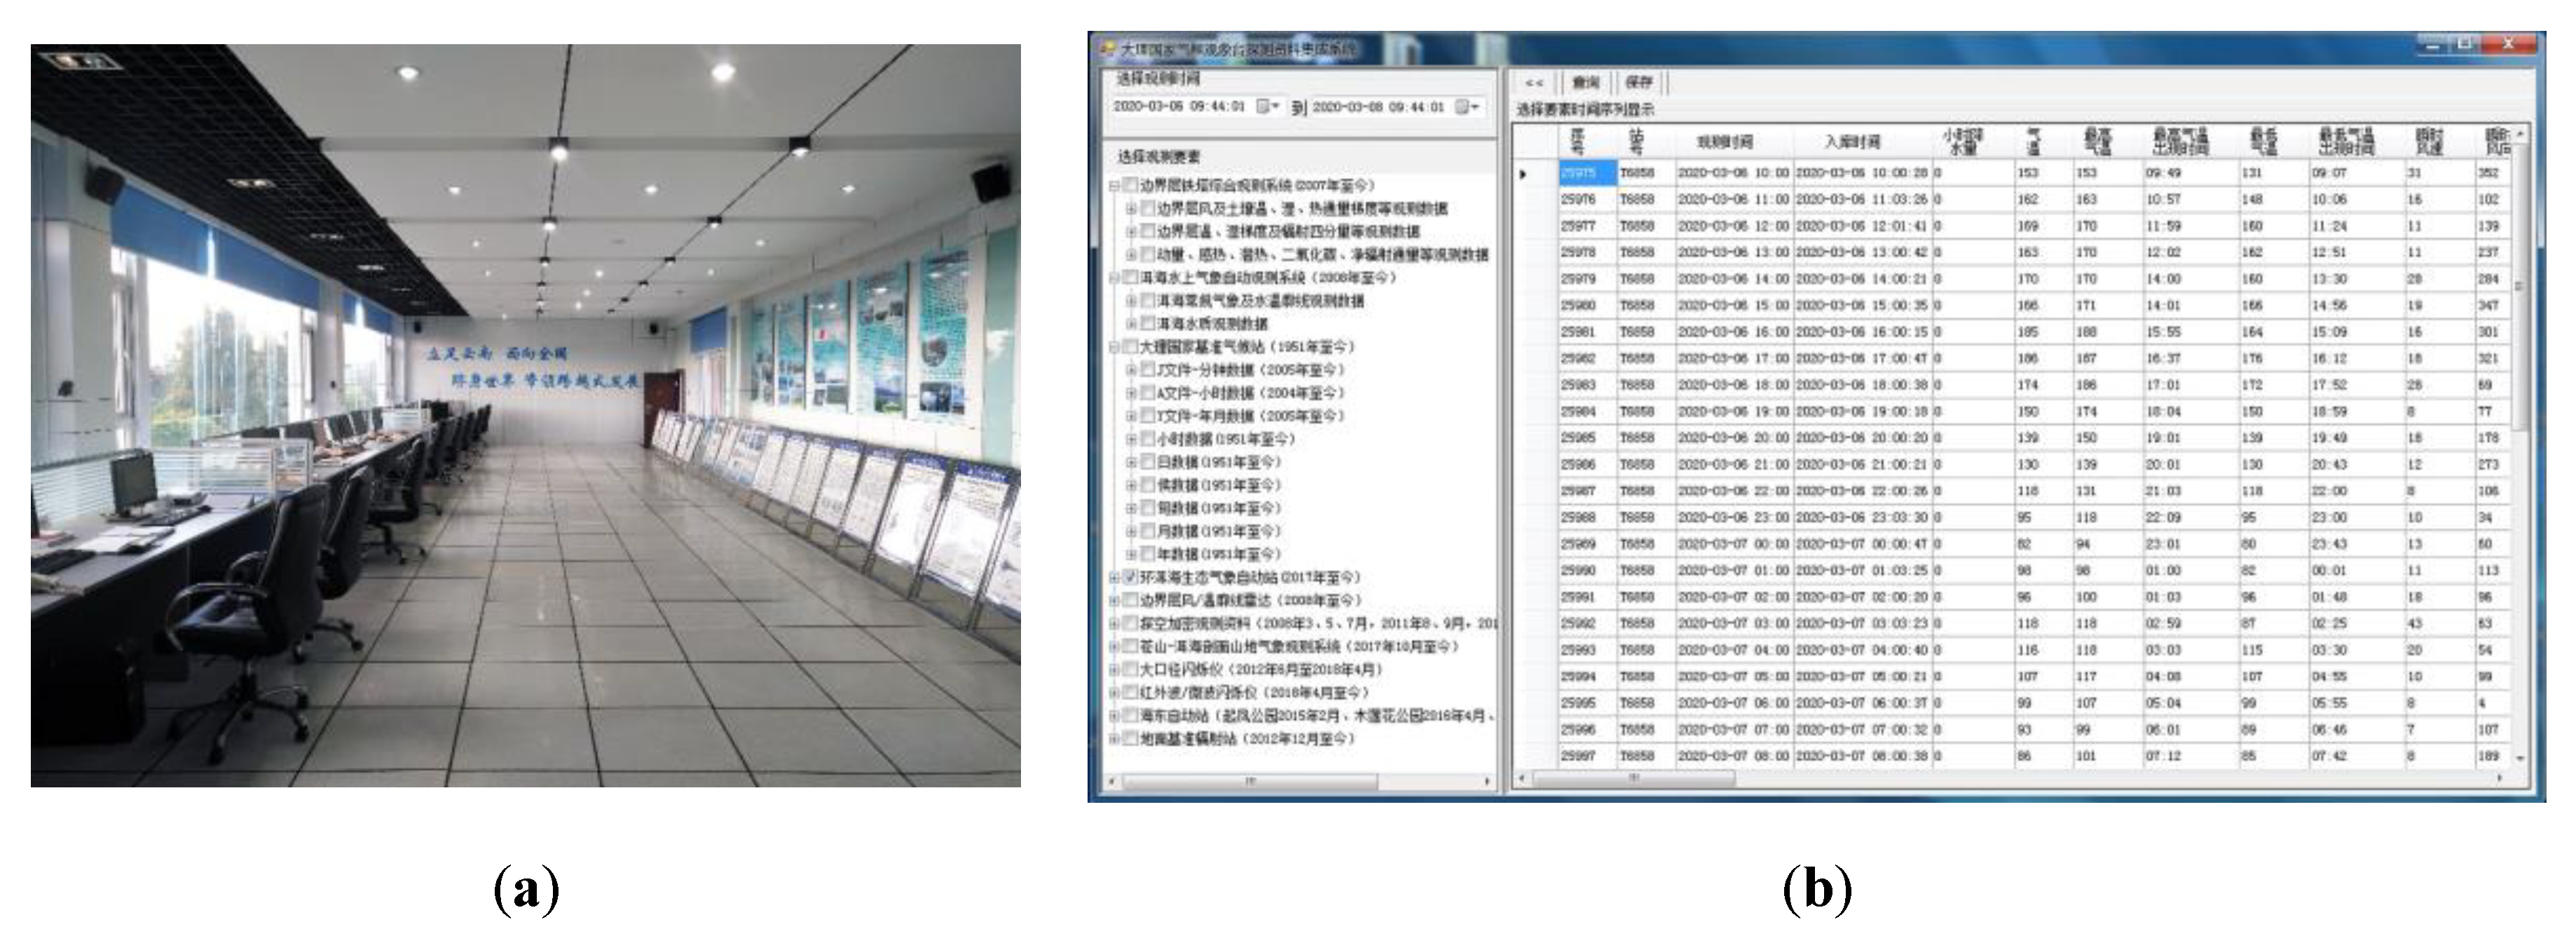Expand the J文件-分钟数据 tree node

[1131, 370]
